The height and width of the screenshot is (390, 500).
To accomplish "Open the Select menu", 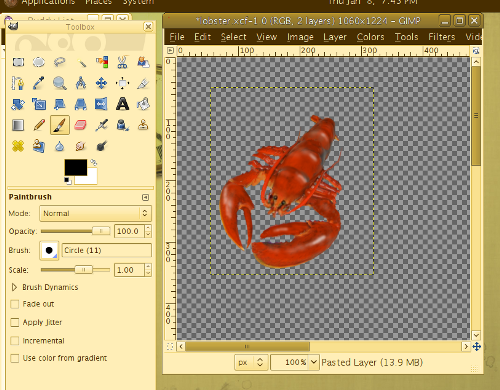I will tap(233, 37).
